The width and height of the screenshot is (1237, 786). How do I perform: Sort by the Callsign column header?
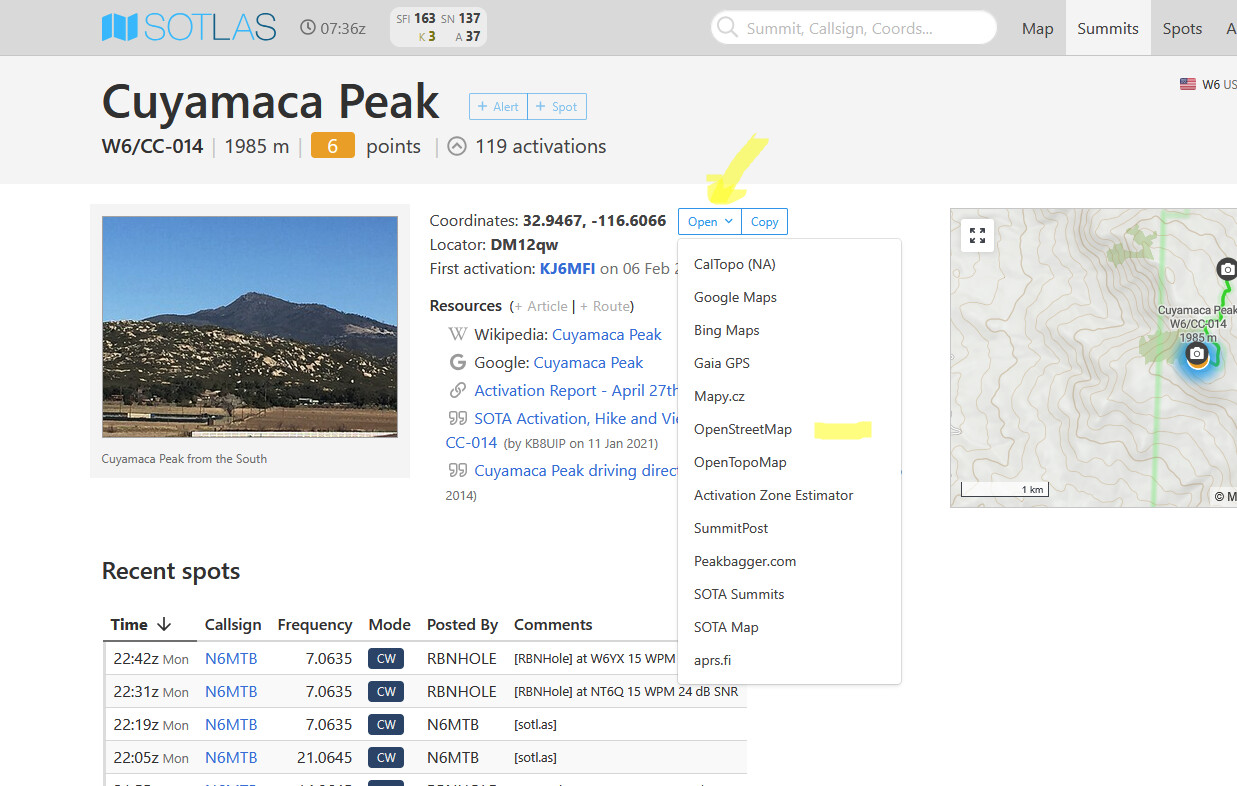pos(233,624)
